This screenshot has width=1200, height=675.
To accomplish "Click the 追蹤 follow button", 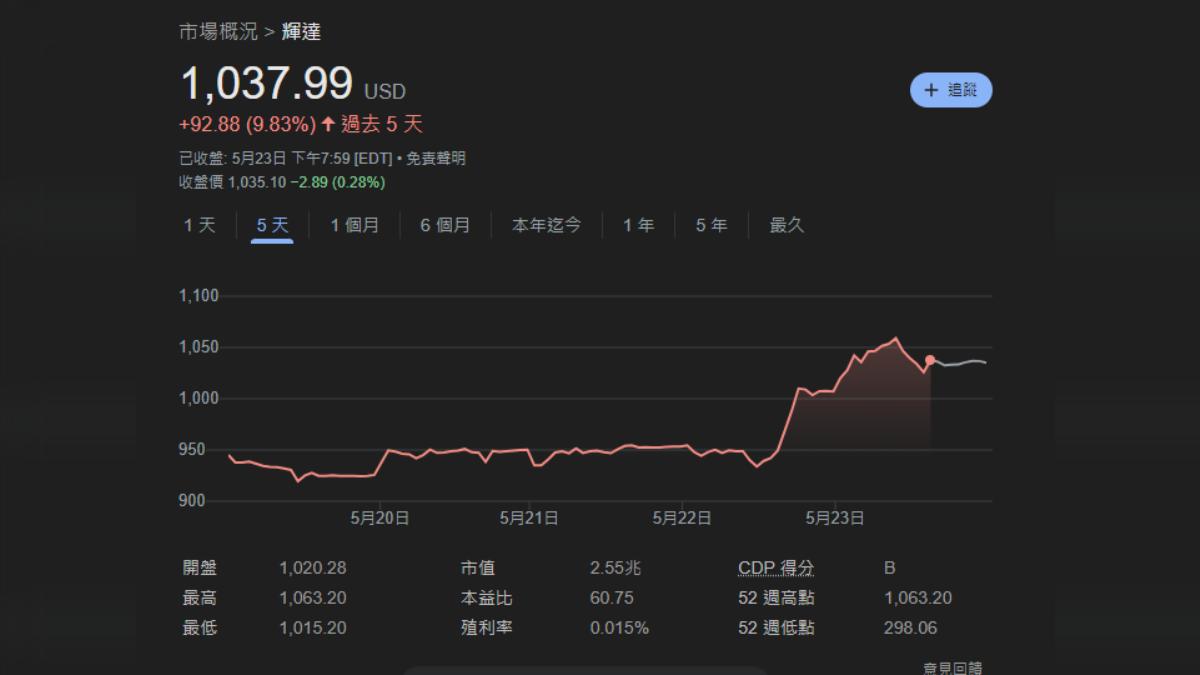I will click(951, 90).
